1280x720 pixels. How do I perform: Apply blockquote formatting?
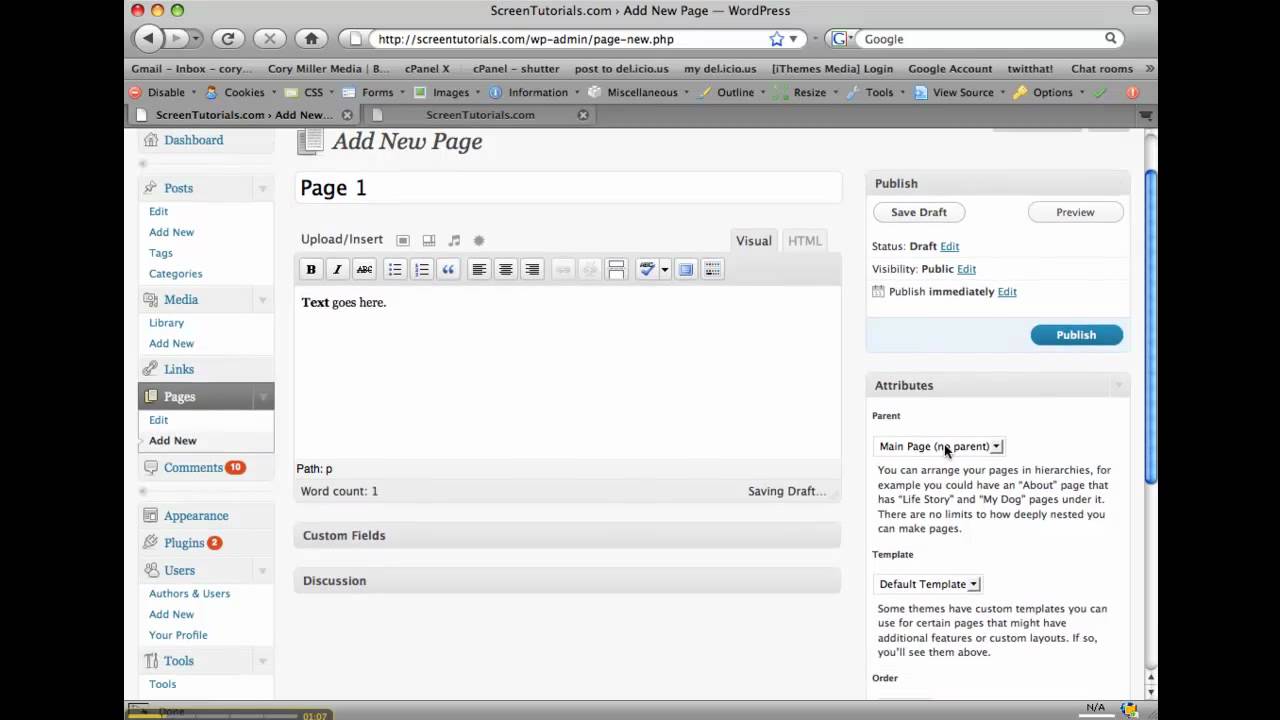(x=448, y=269)
